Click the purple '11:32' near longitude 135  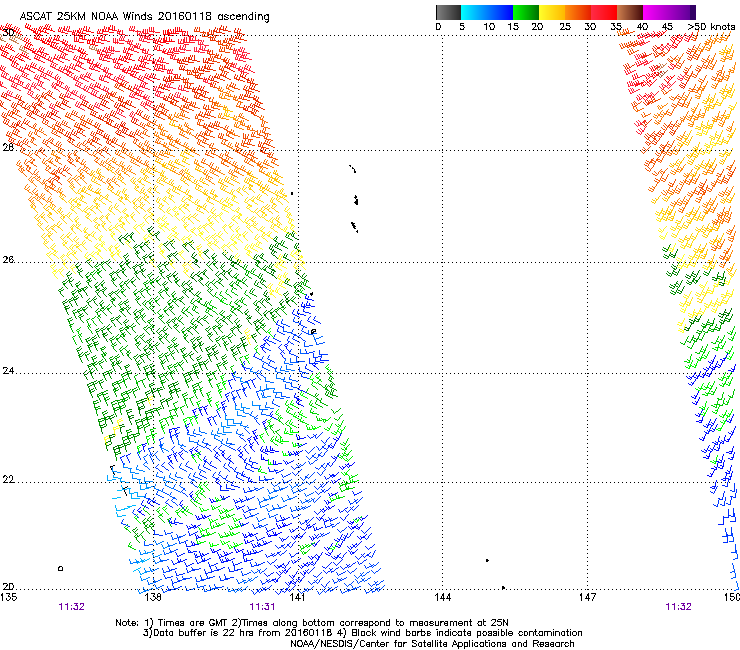pos(71,607)
